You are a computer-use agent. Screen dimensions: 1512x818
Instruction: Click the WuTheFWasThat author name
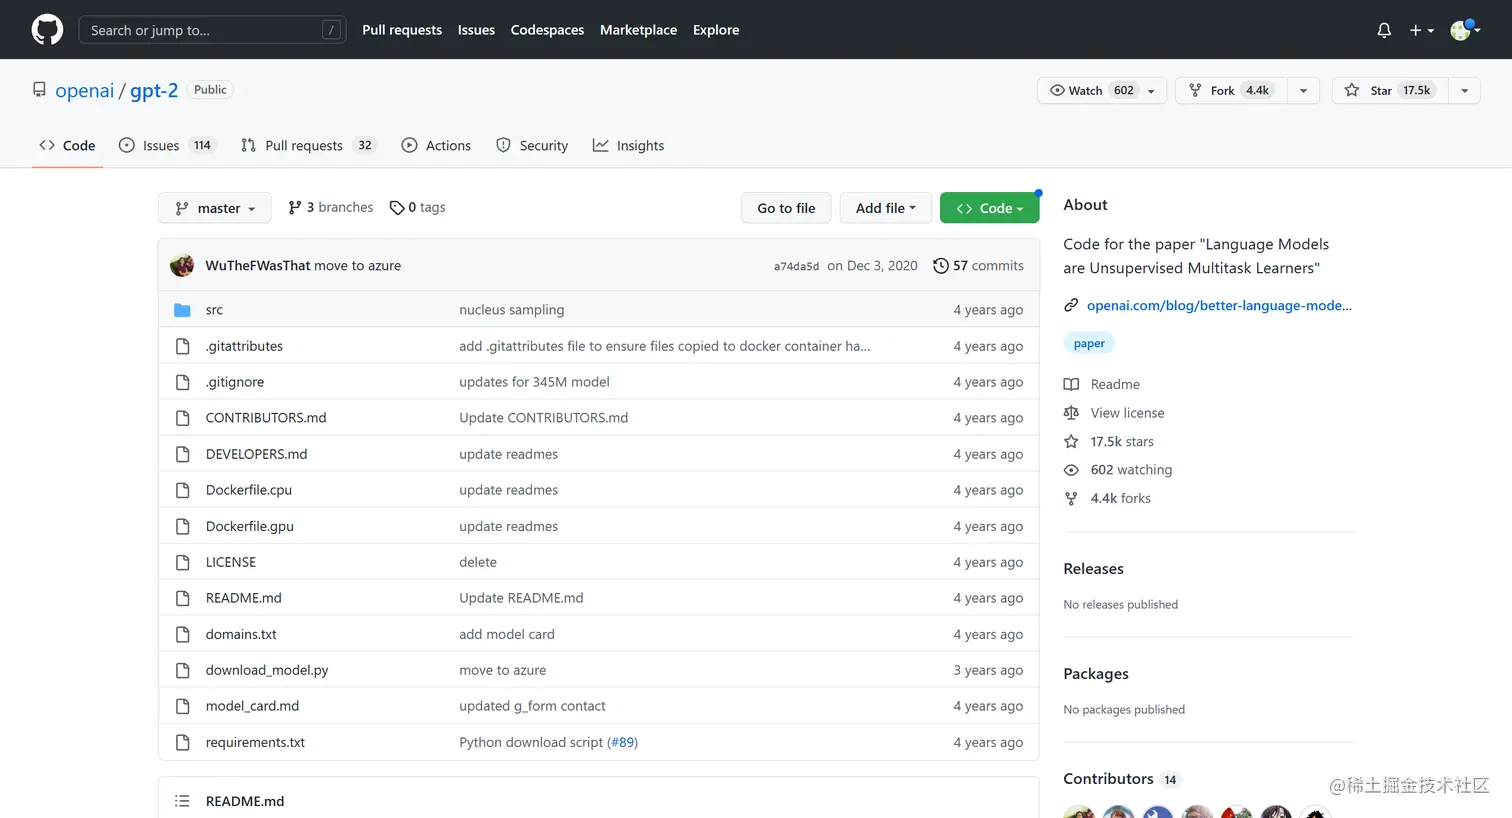[x=258, y=266]
